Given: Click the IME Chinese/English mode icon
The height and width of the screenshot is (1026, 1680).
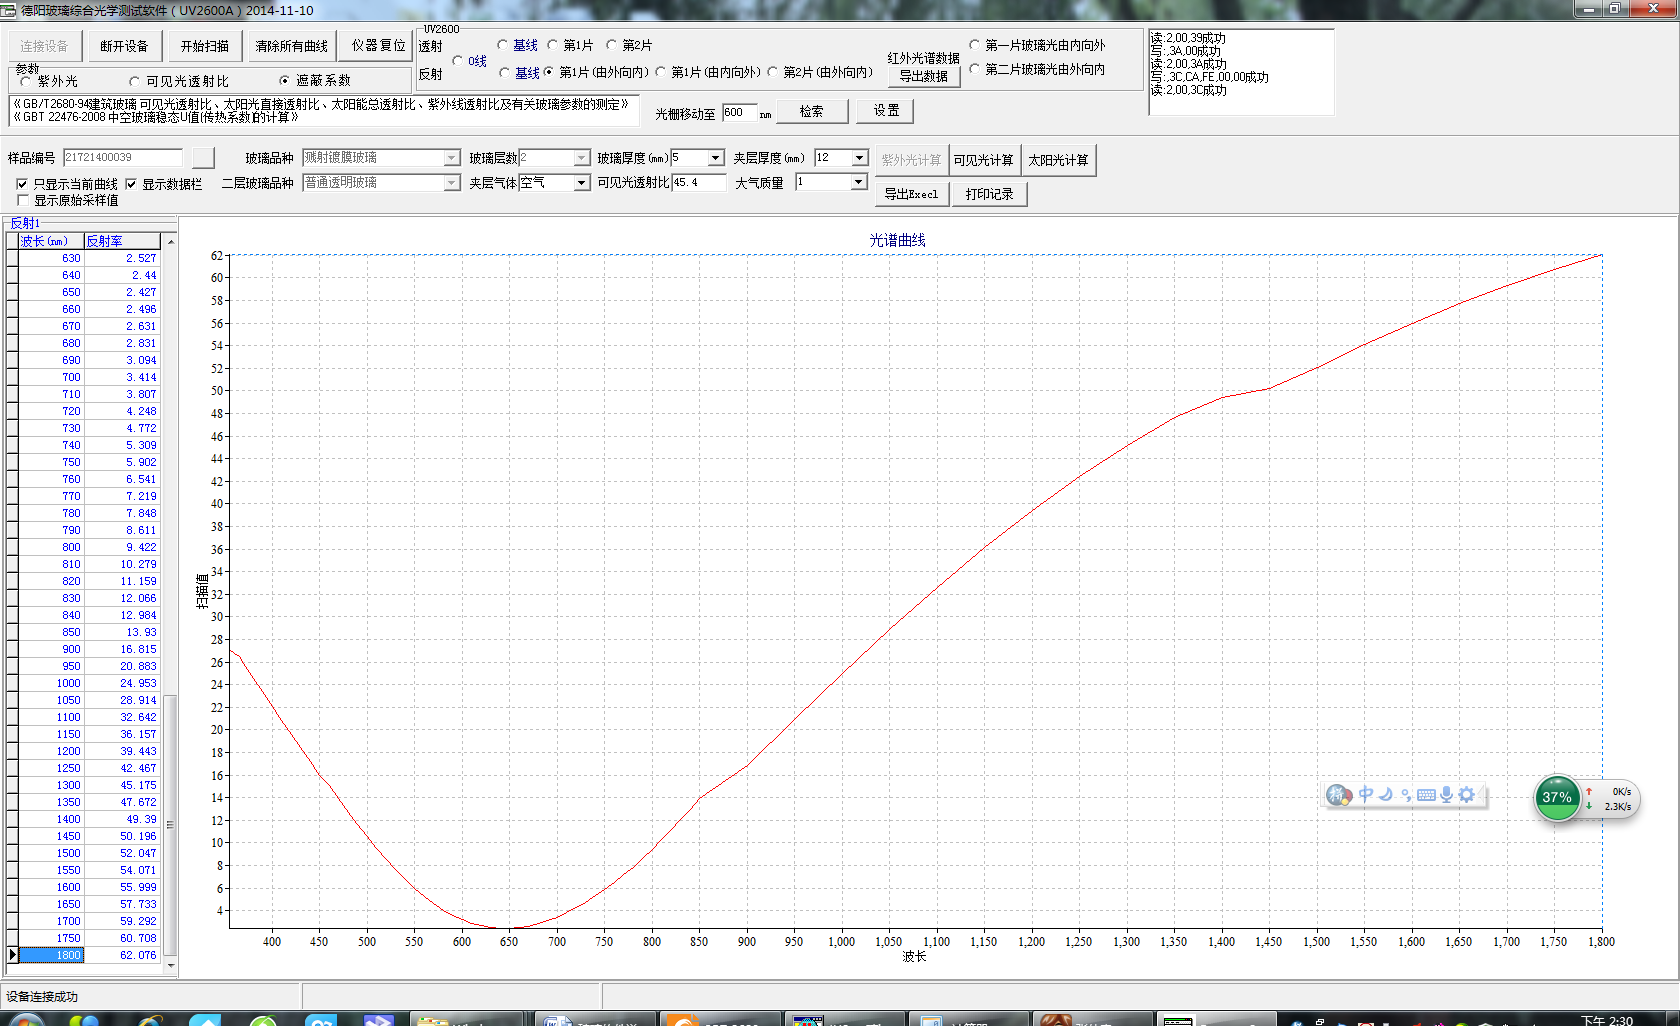Looking at the screenshot, I should tap(1365, 795).
